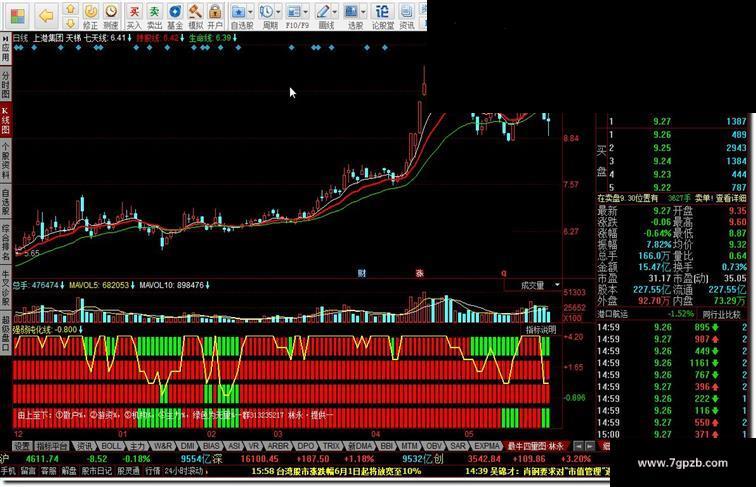The height and width of the screenshot is (487, 756).
Task: Open 留言 in bottom bar
Action: 27,471
